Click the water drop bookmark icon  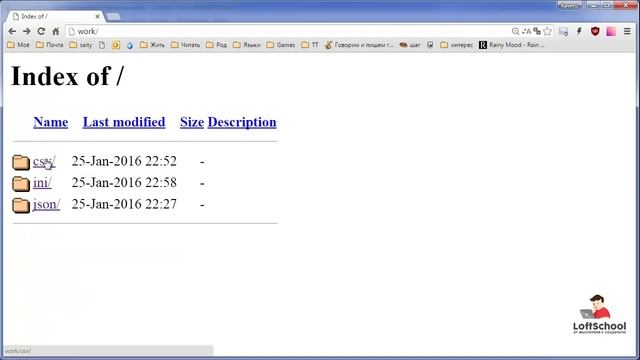point(130,45)
